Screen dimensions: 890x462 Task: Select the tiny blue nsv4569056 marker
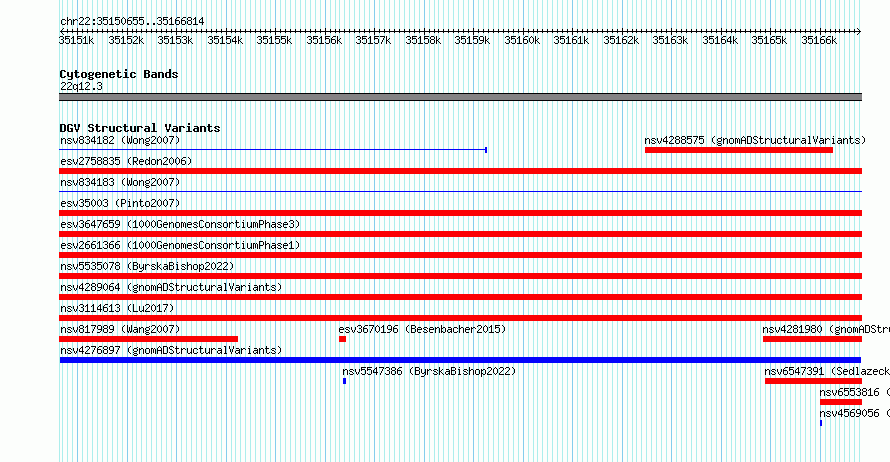(x=821, y=423)
